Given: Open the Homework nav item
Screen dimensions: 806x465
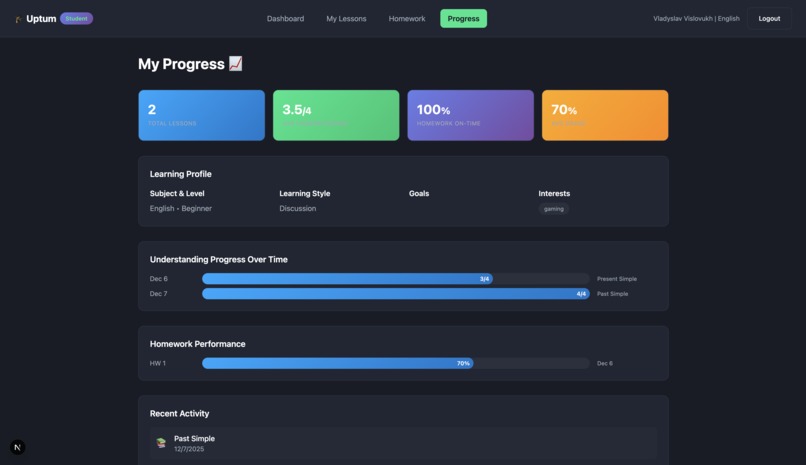Looking at the screenshot, I should point(407,18).
